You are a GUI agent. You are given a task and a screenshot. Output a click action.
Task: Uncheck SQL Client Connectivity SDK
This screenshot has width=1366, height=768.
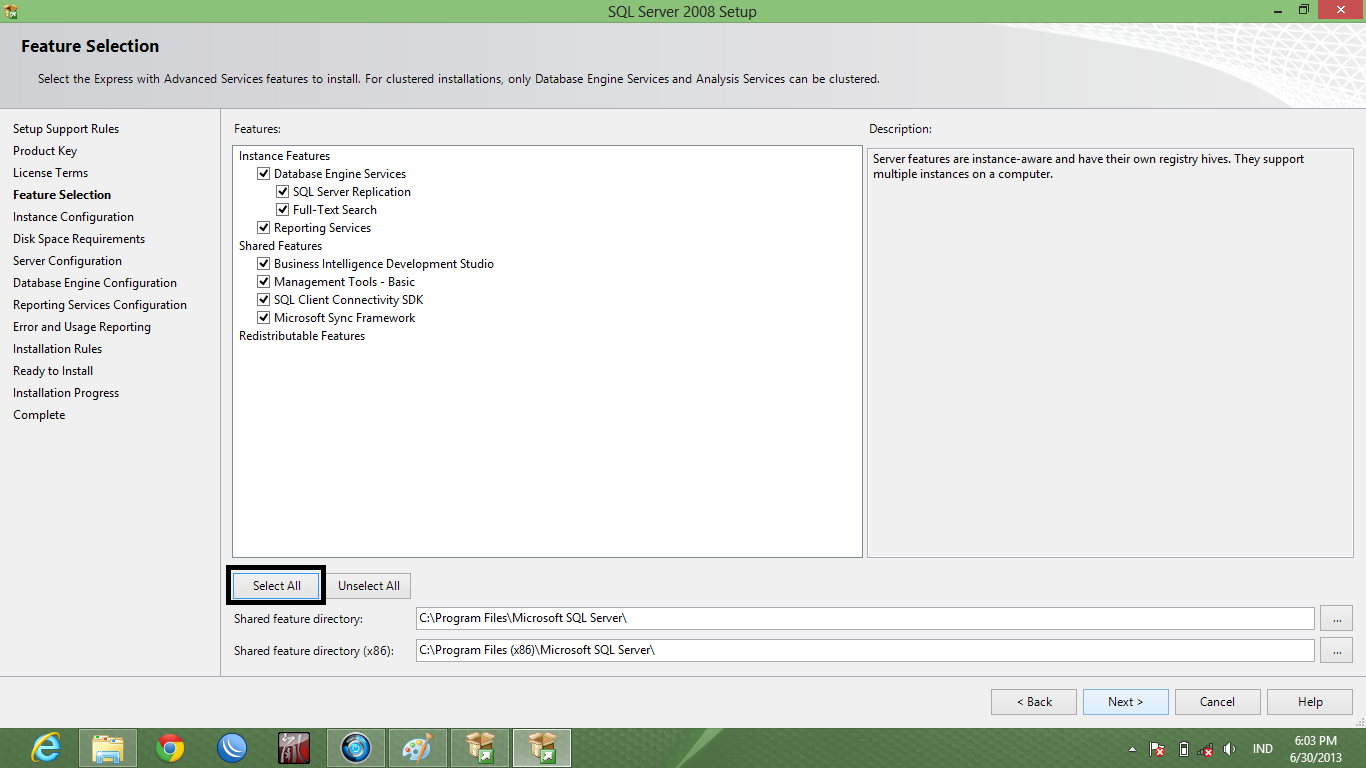click(264, 300)
